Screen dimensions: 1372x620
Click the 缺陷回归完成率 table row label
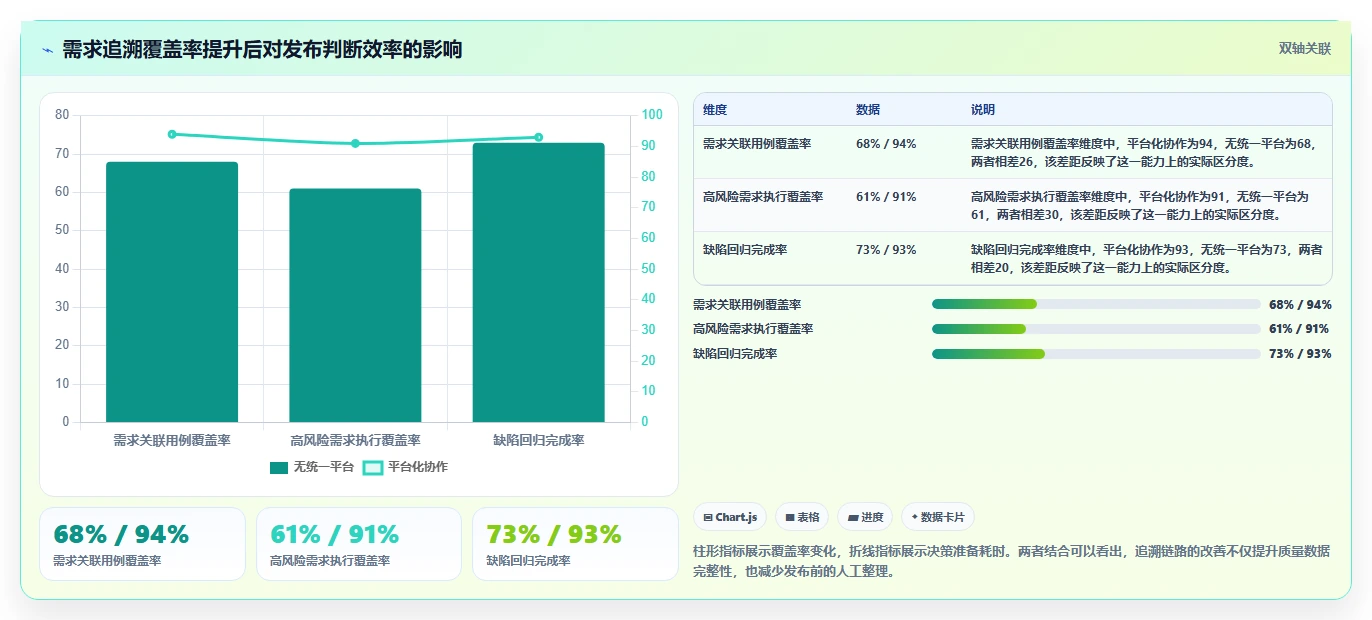[745, 250]
